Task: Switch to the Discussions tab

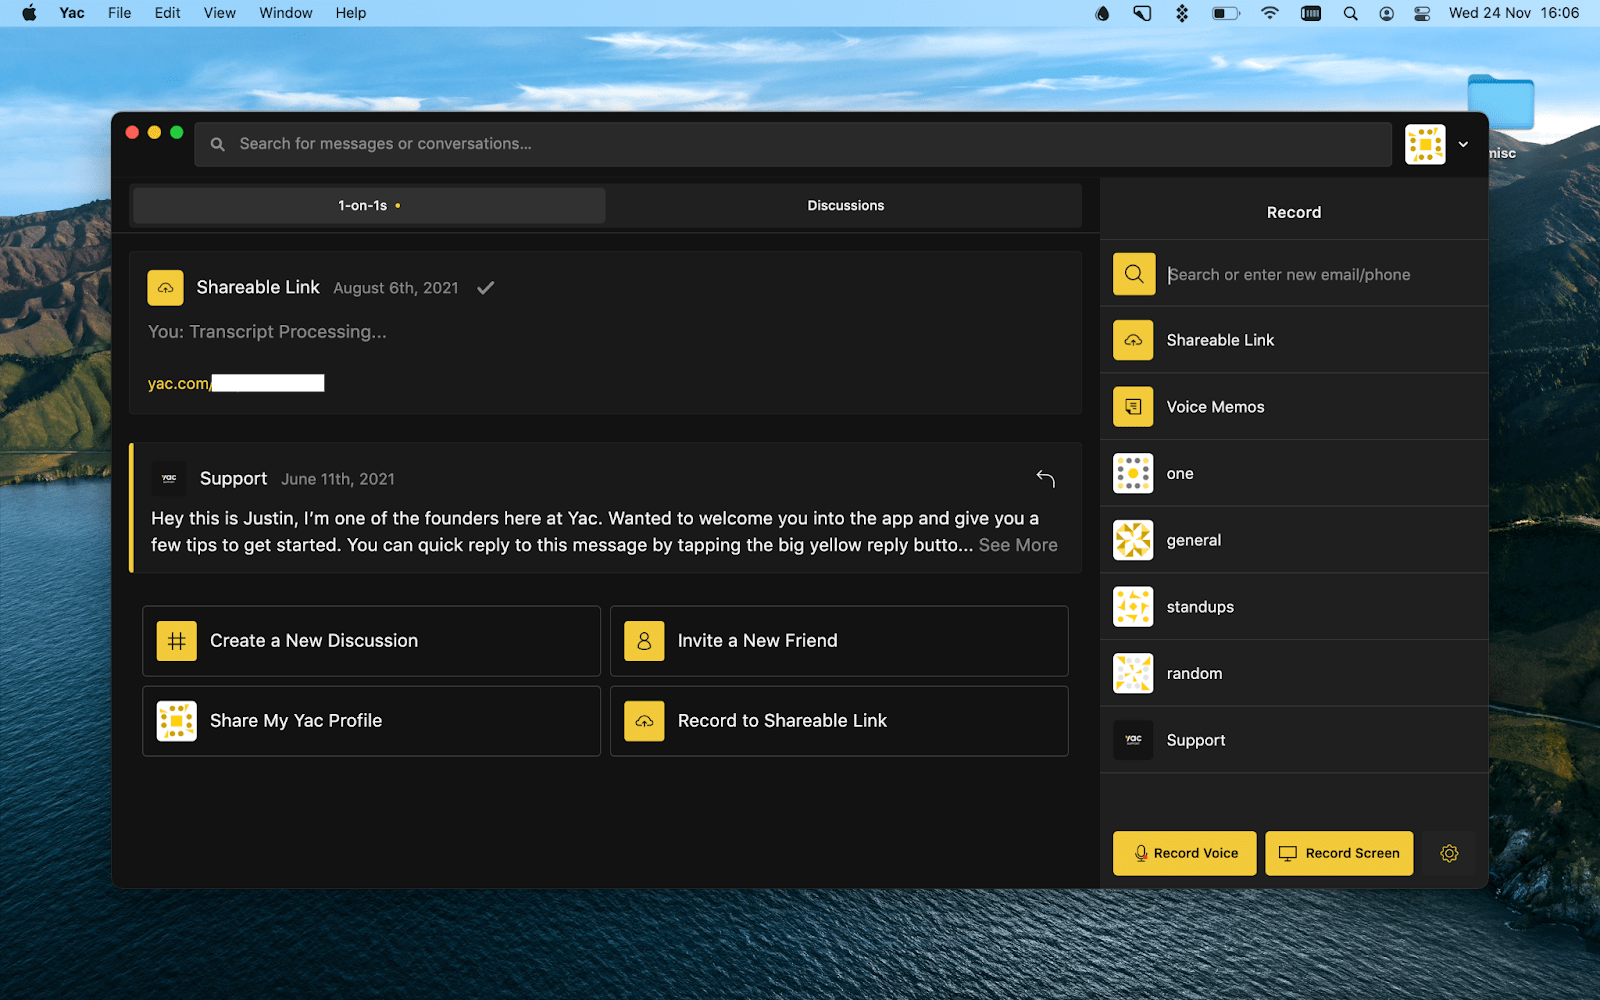Action: point(845,205)
